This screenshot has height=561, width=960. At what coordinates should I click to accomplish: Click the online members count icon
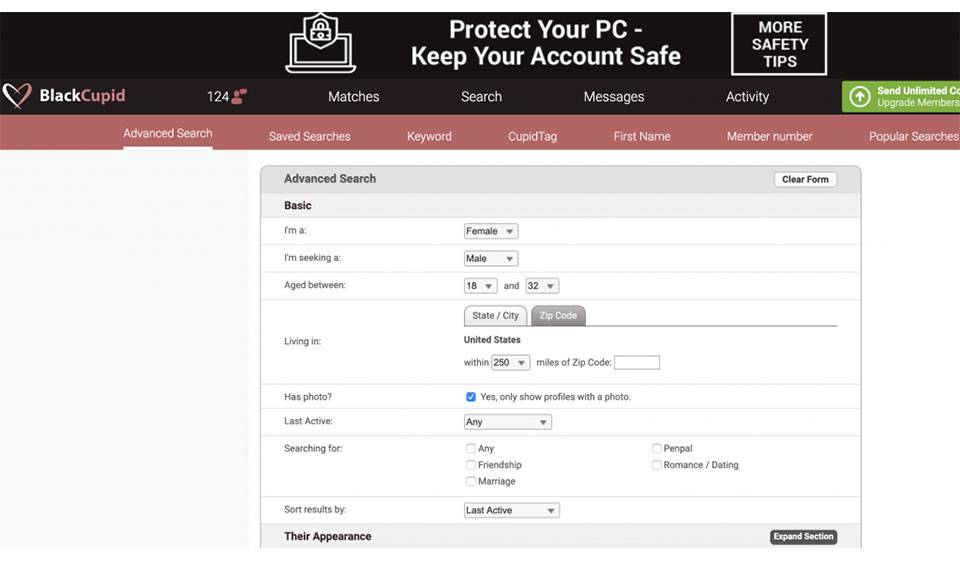tap(239, 96)
